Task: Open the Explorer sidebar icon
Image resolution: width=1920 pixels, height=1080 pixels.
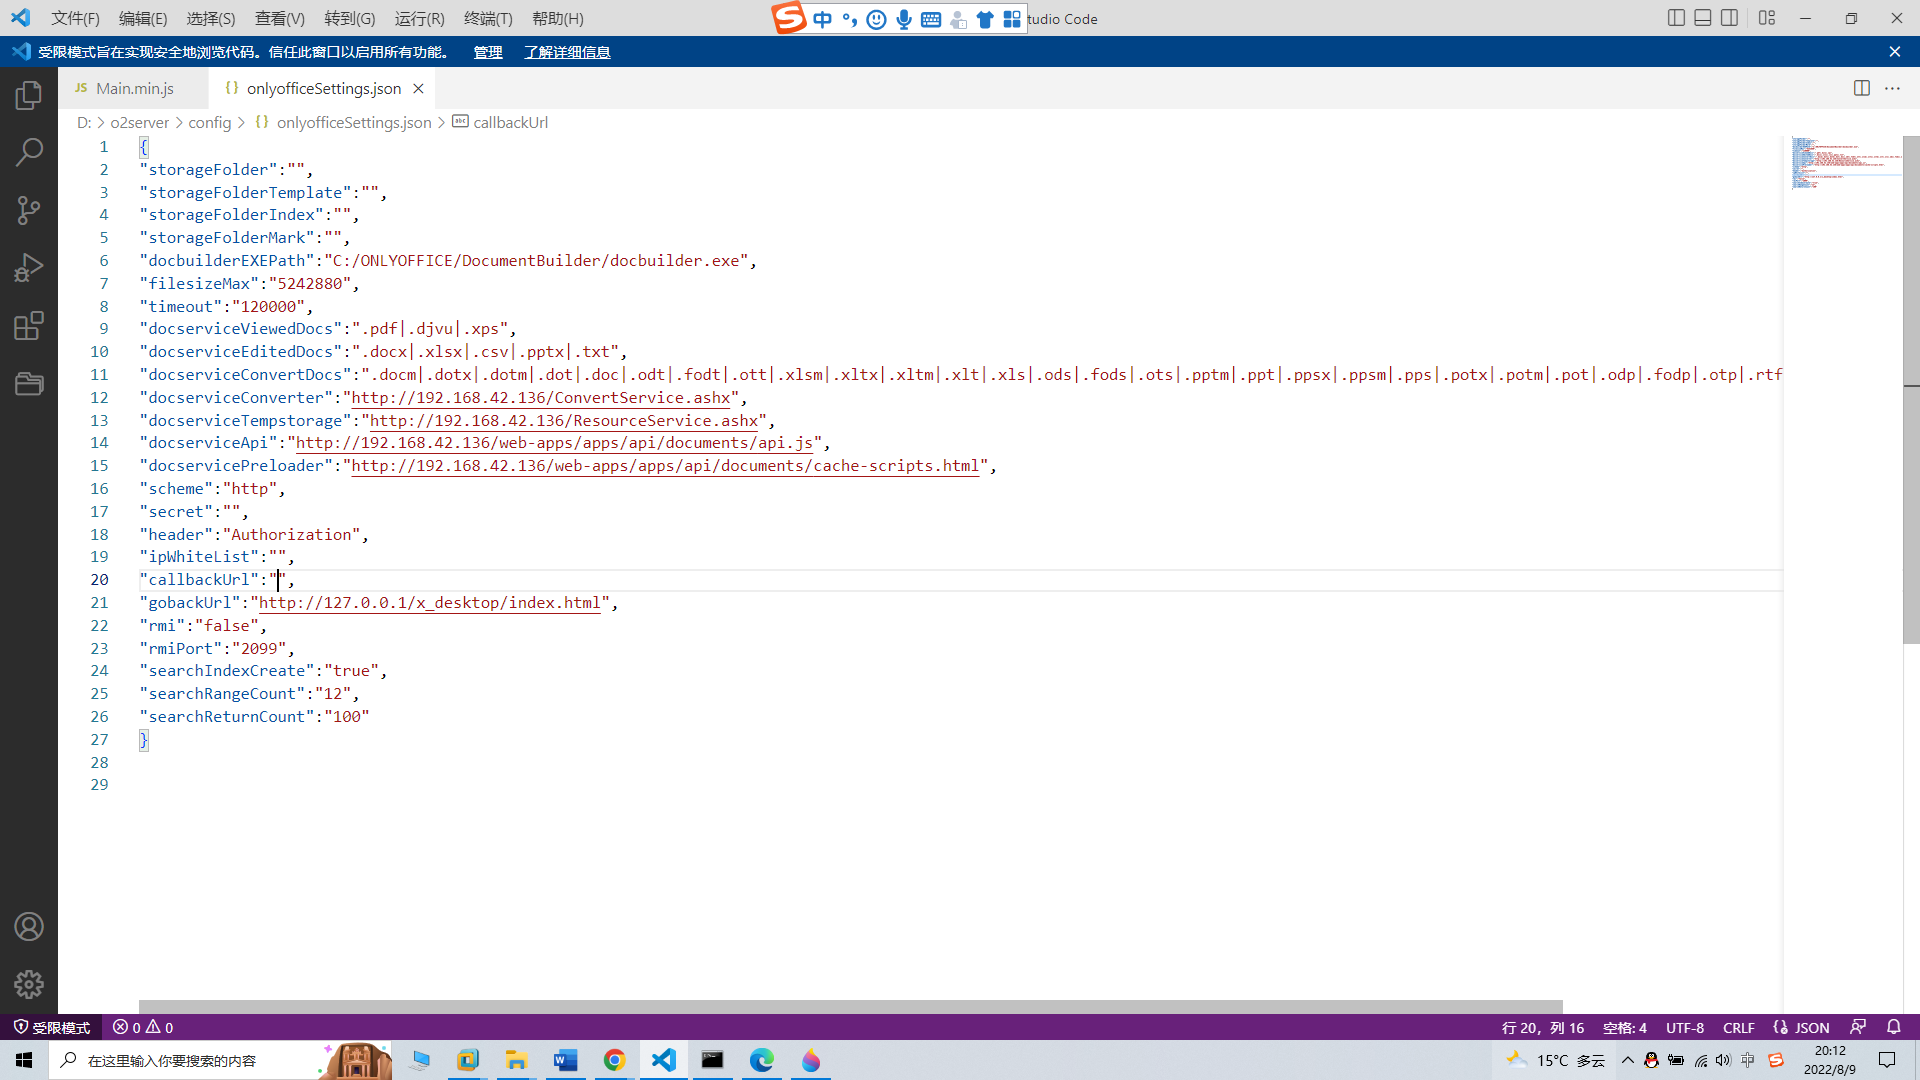Action: 29,95
